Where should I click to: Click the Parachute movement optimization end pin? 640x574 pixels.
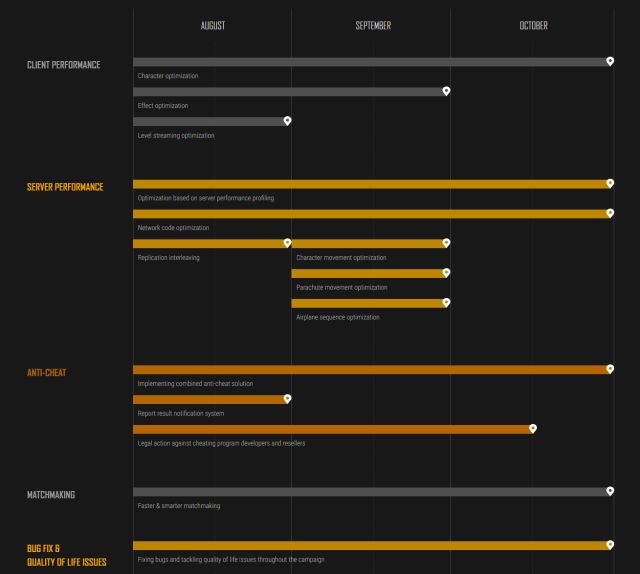[x=446, y=273]
